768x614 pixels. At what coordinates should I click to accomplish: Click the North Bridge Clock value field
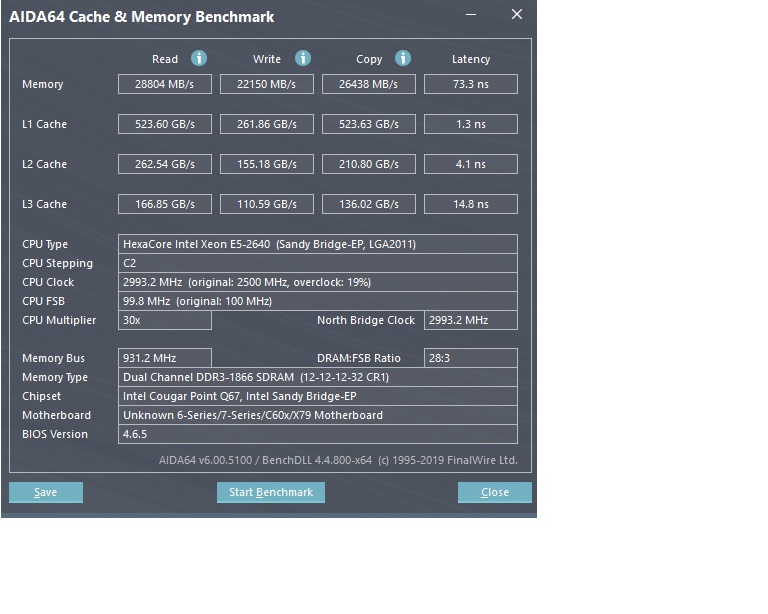[471, 320]
